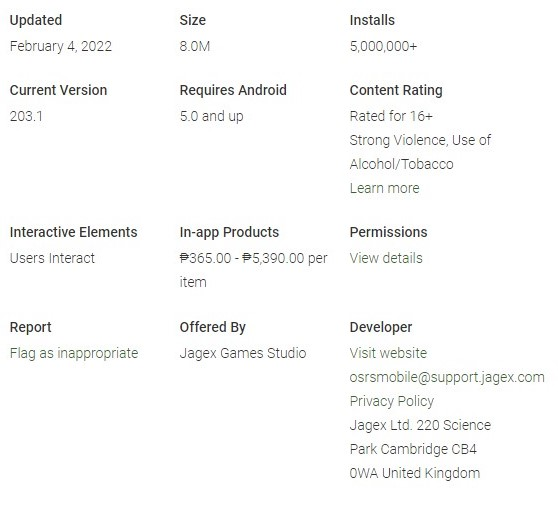Open the Learn more content rating link
This screenshot has height=523, width=558.
tap(384, 188)
